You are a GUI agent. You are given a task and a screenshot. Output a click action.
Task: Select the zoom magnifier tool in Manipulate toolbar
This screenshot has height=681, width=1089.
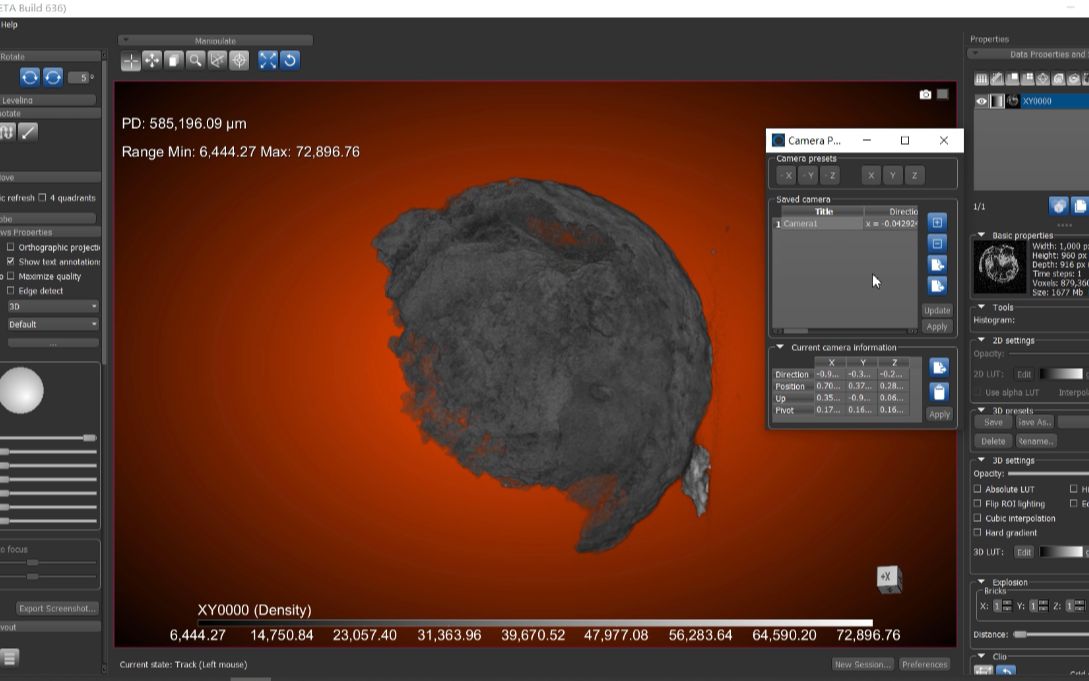pos(195,61)
